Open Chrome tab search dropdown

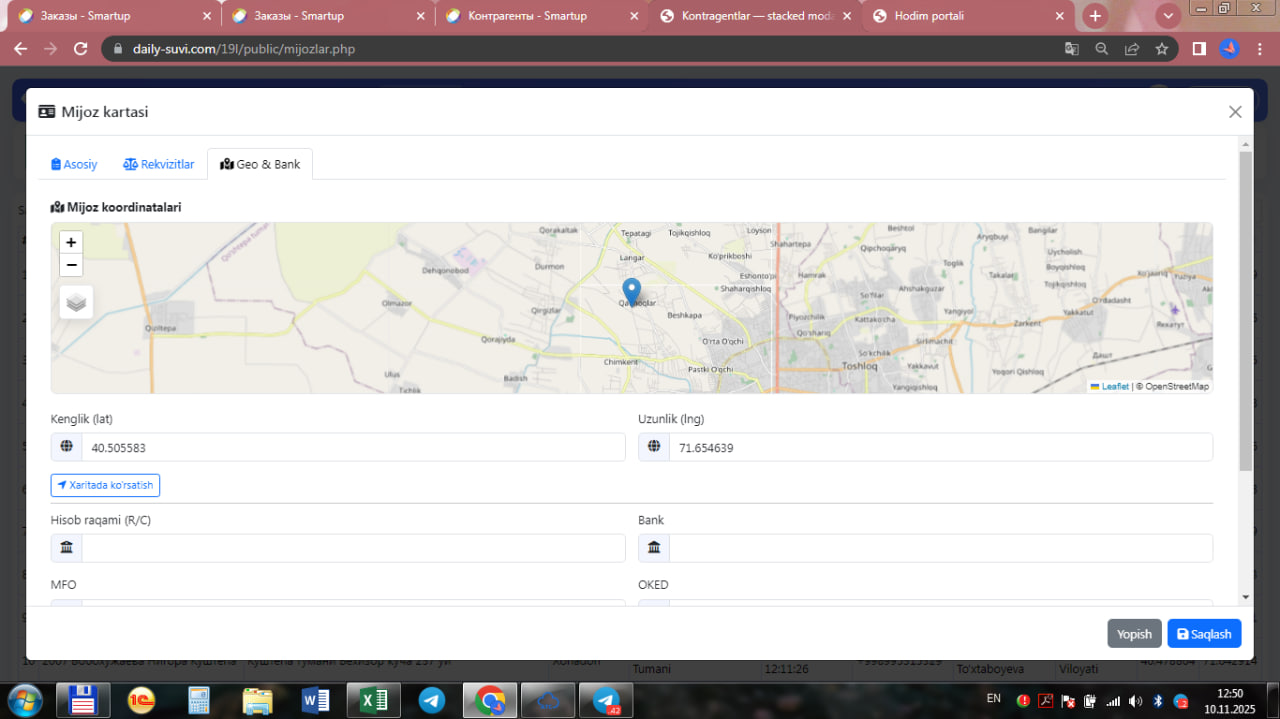(x=1167, y=16)
